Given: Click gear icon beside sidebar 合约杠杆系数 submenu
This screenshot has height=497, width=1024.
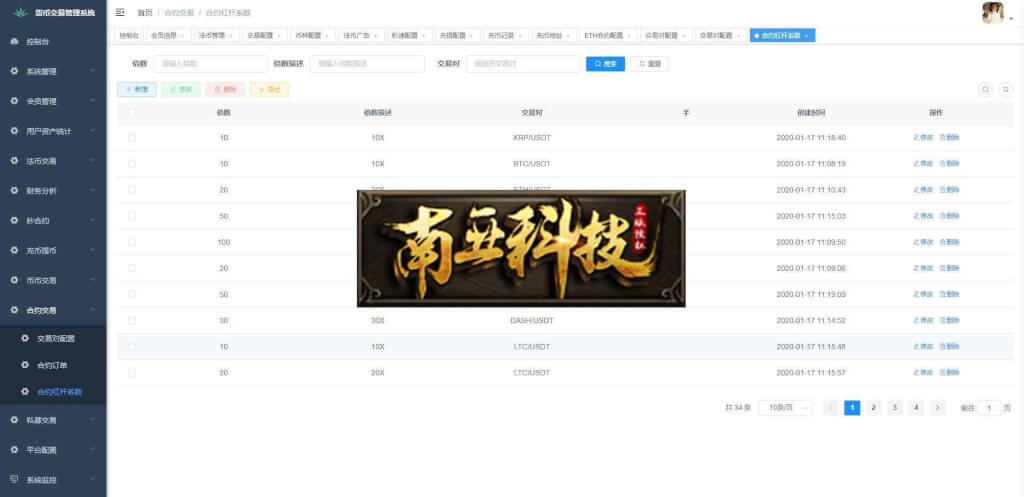Looking at the screenshot, I should [25, 392].
